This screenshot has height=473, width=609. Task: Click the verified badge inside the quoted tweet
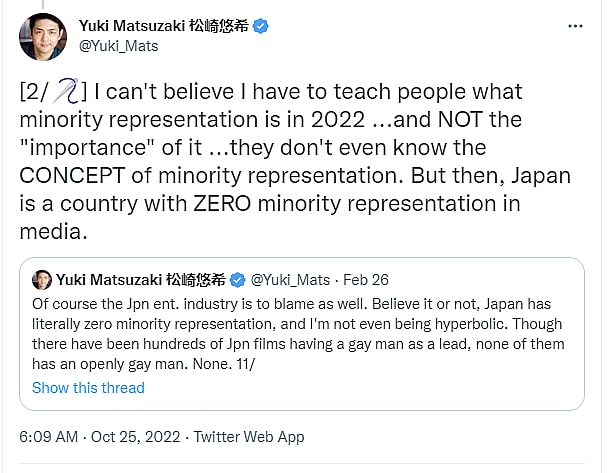(239, 279)
